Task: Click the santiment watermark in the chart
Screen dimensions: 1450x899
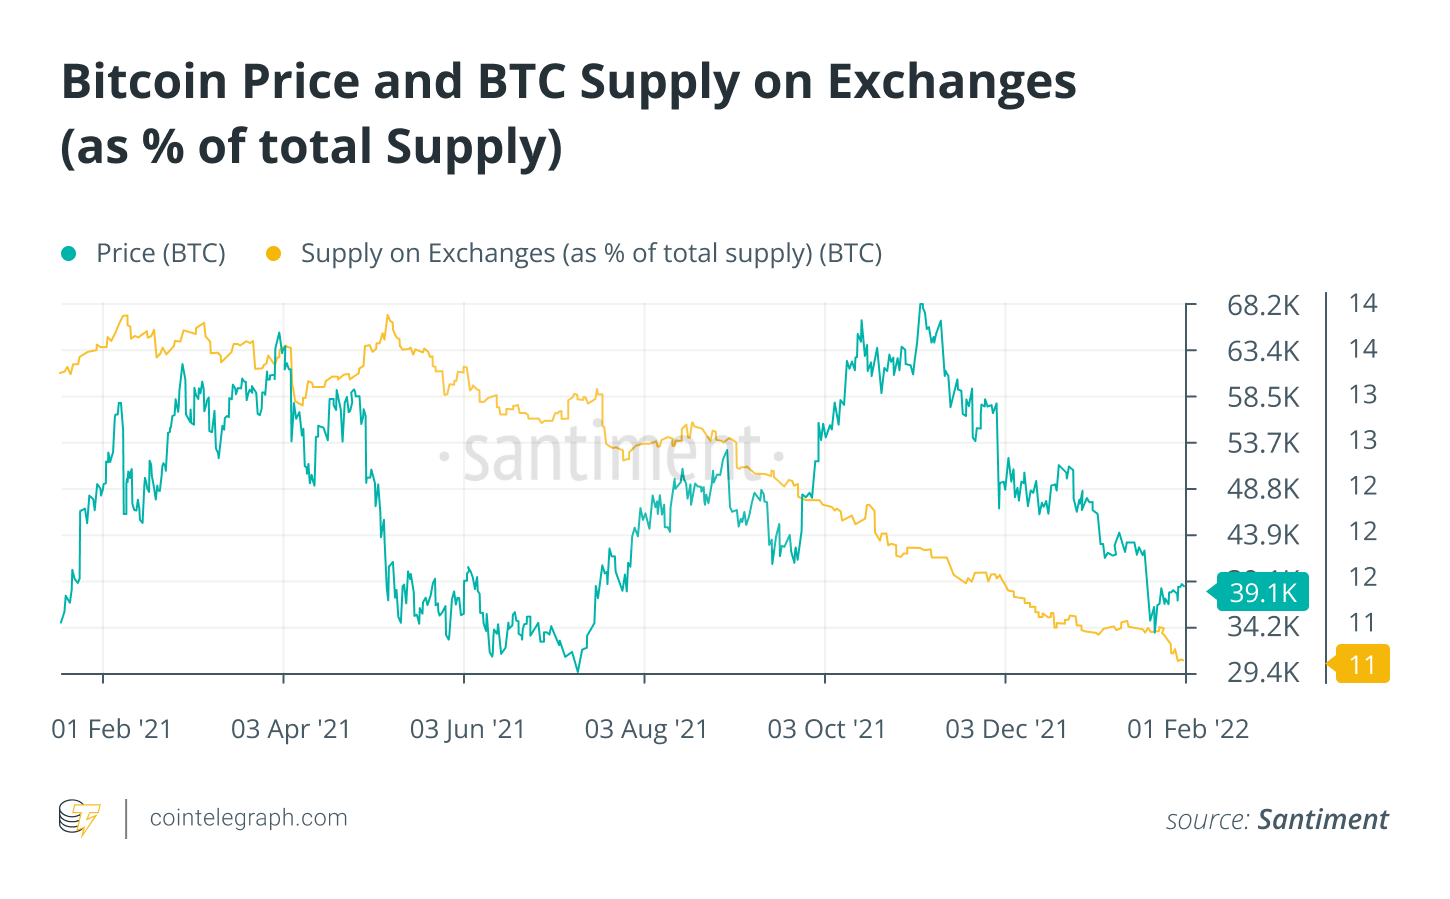Action: (610, 455)
